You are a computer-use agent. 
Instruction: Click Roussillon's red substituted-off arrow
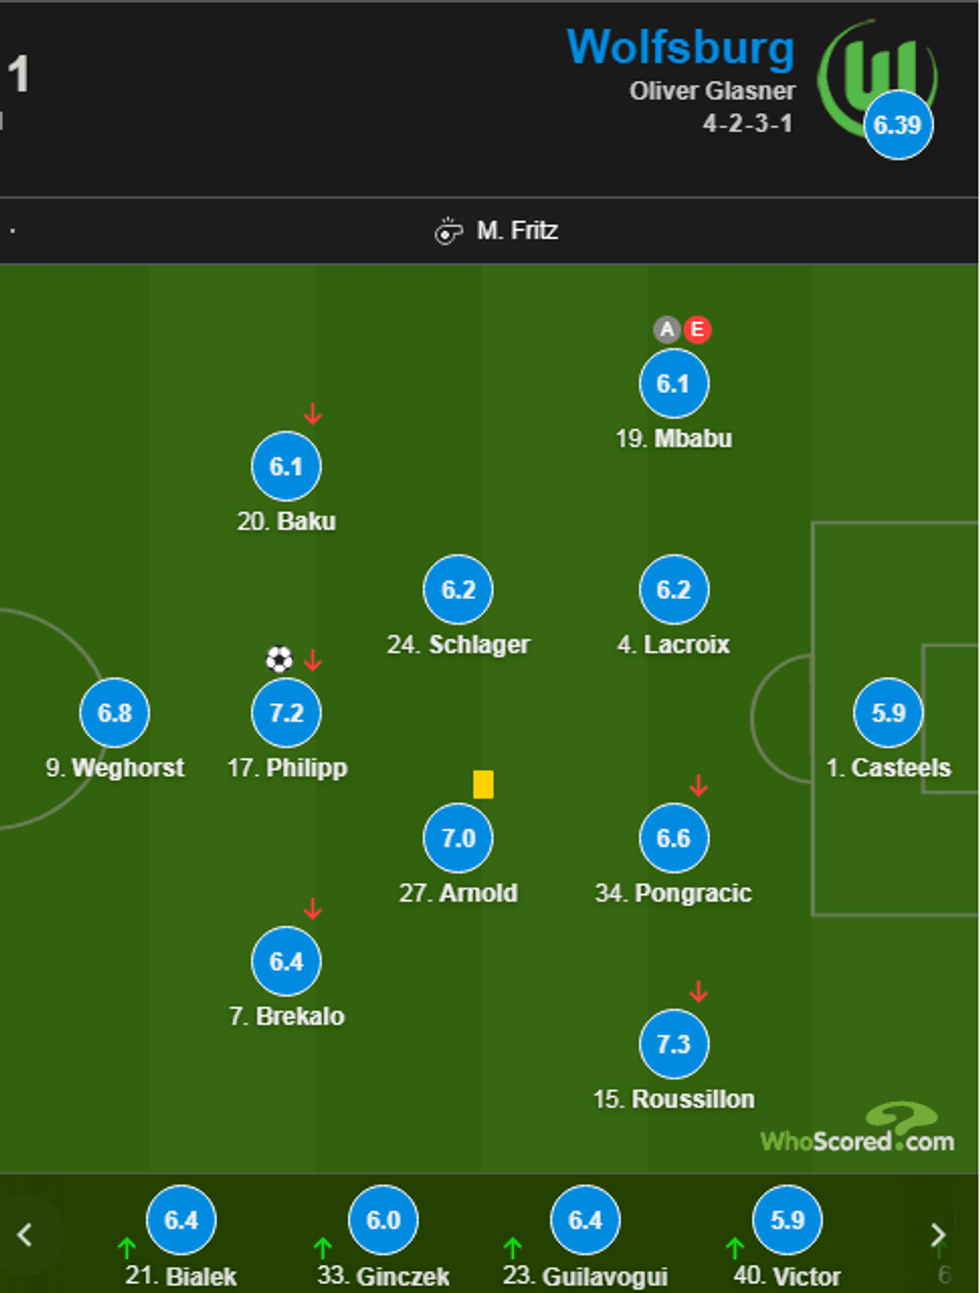(x=699, y=991)
